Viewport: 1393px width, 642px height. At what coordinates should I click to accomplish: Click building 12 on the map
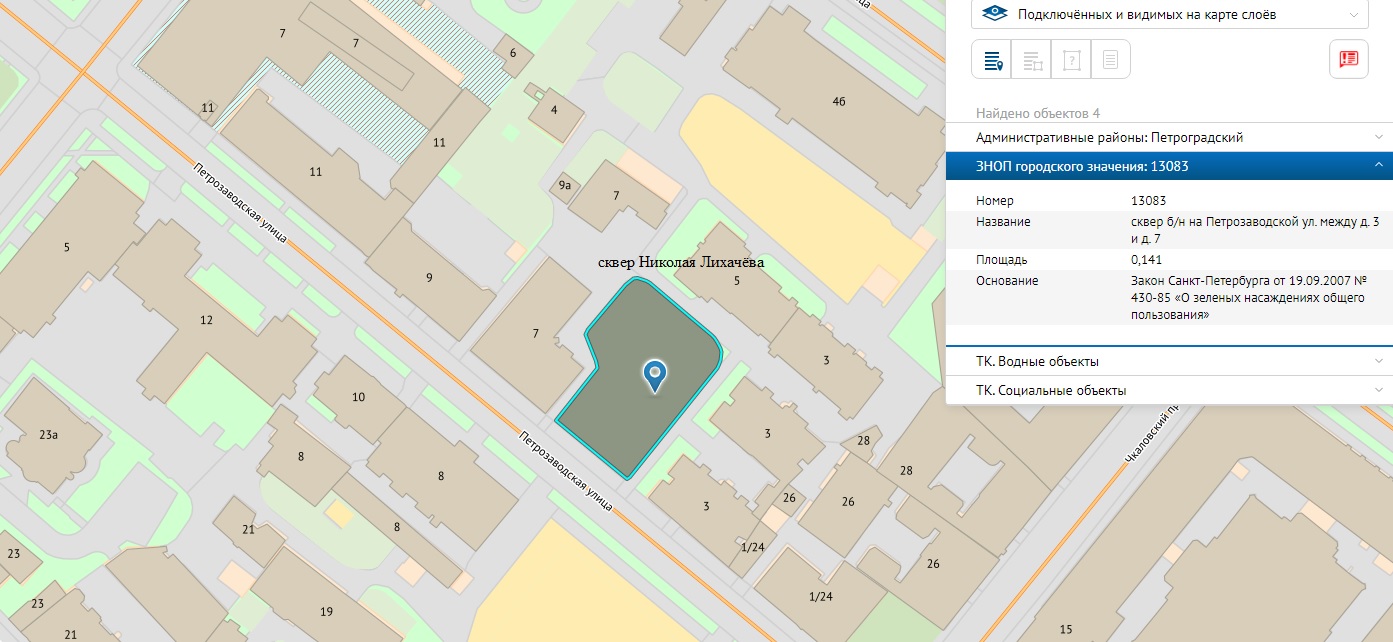[206, 321]
